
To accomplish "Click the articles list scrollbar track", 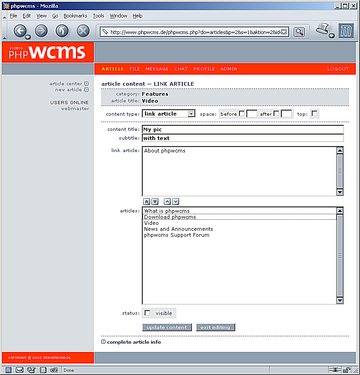I will click(340, 255).
